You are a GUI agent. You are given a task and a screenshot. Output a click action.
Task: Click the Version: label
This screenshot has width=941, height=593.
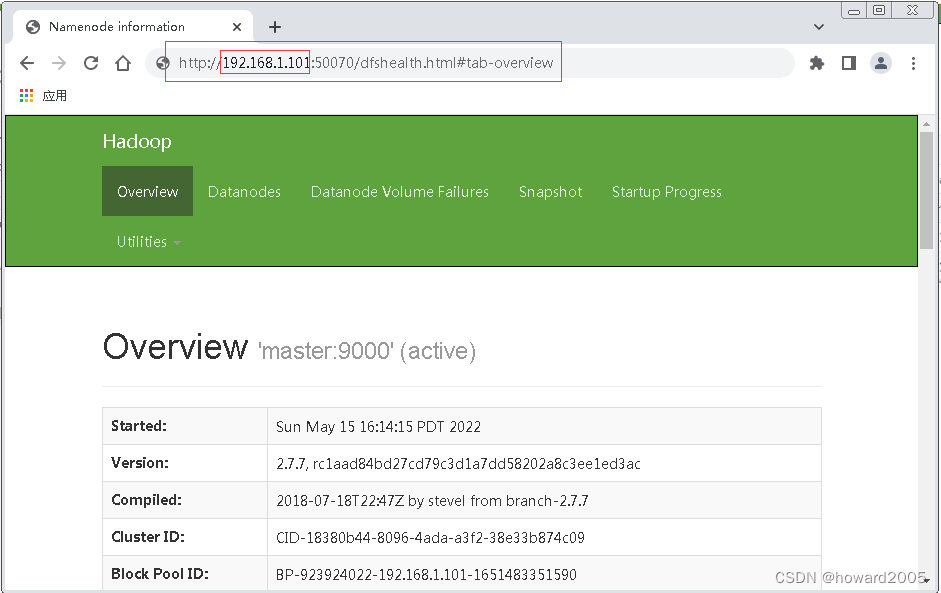(x=140, y=463)
